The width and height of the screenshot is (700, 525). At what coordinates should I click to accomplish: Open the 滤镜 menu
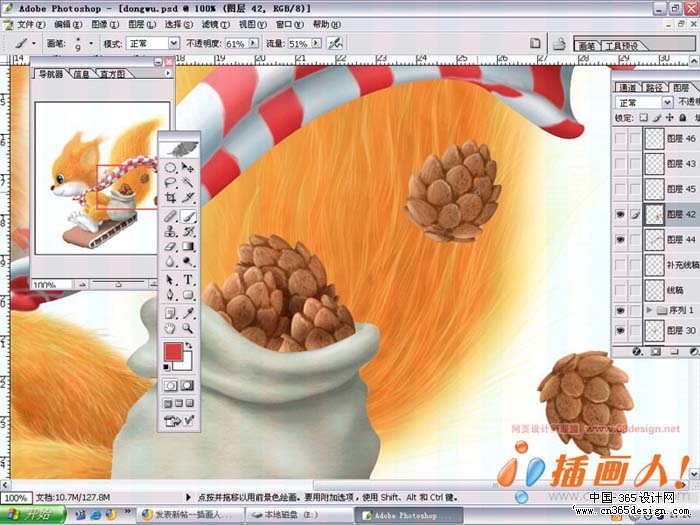tap(216, 25)
